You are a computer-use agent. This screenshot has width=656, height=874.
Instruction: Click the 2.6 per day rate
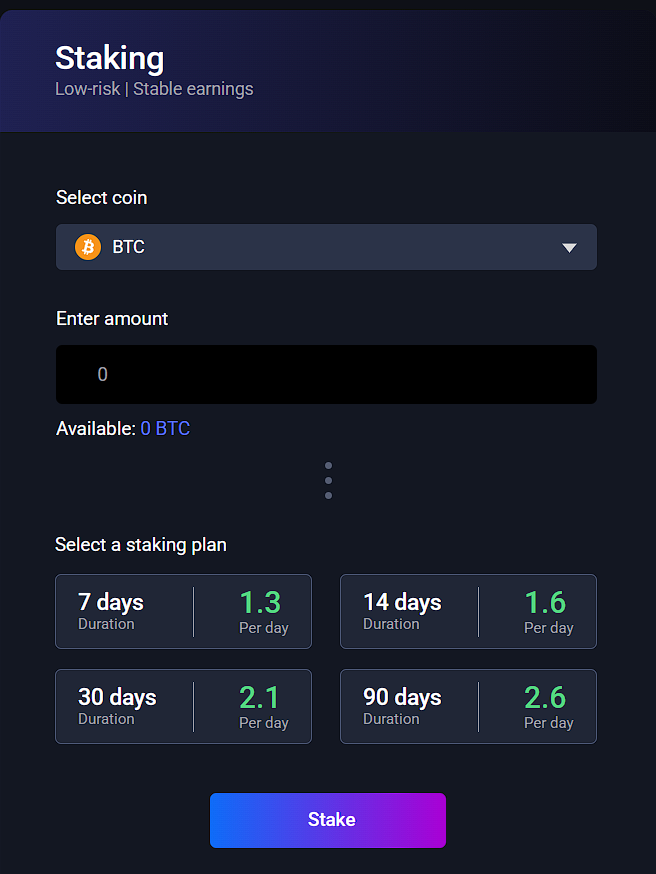tap(545, 698)
